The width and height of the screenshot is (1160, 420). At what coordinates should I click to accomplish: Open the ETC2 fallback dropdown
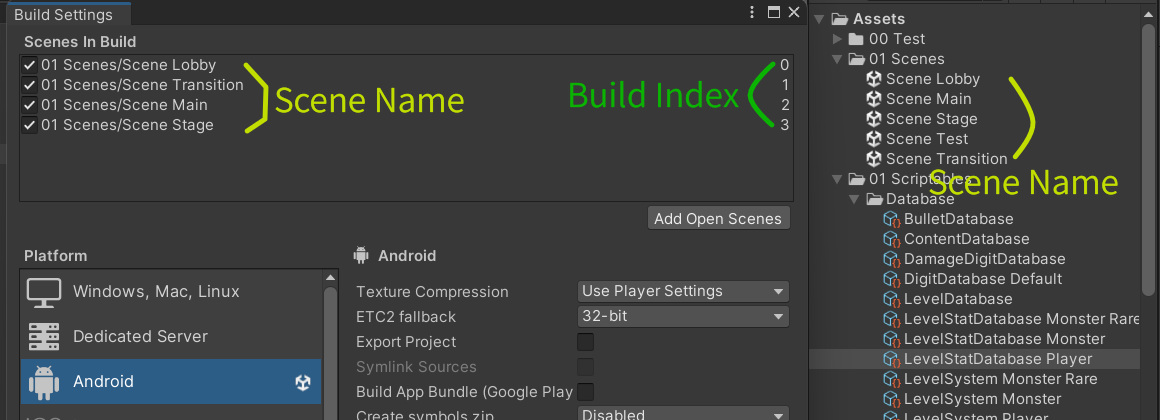pyautogui.click(x=683, y=316)
